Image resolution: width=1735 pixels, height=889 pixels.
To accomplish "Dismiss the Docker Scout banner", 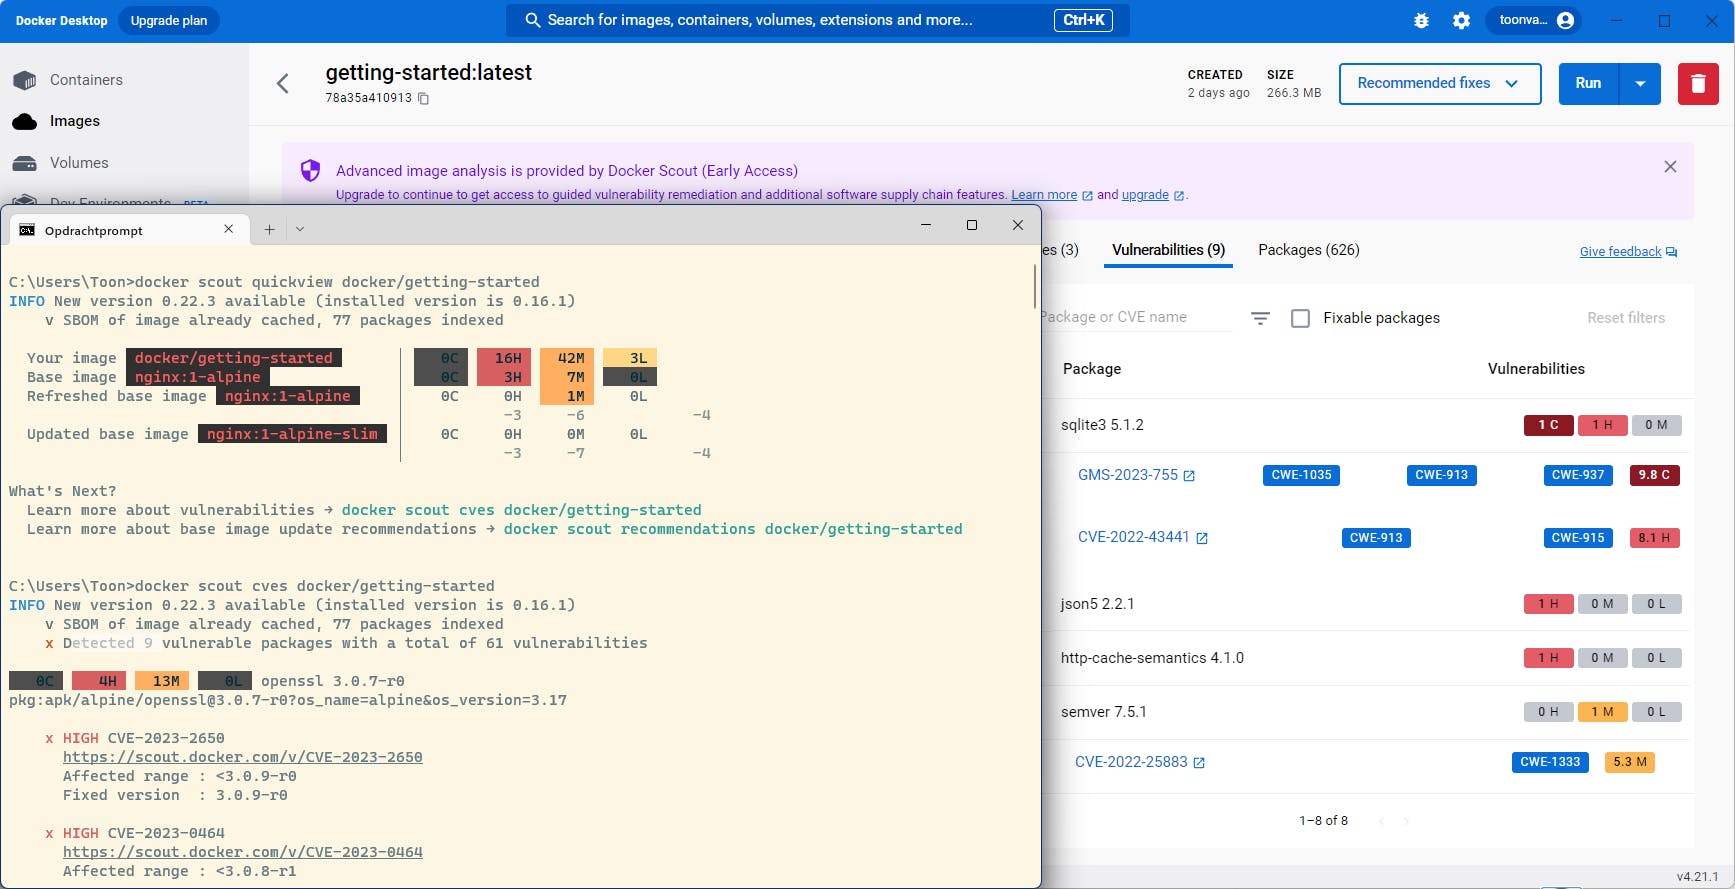I will click(1670, 167).
